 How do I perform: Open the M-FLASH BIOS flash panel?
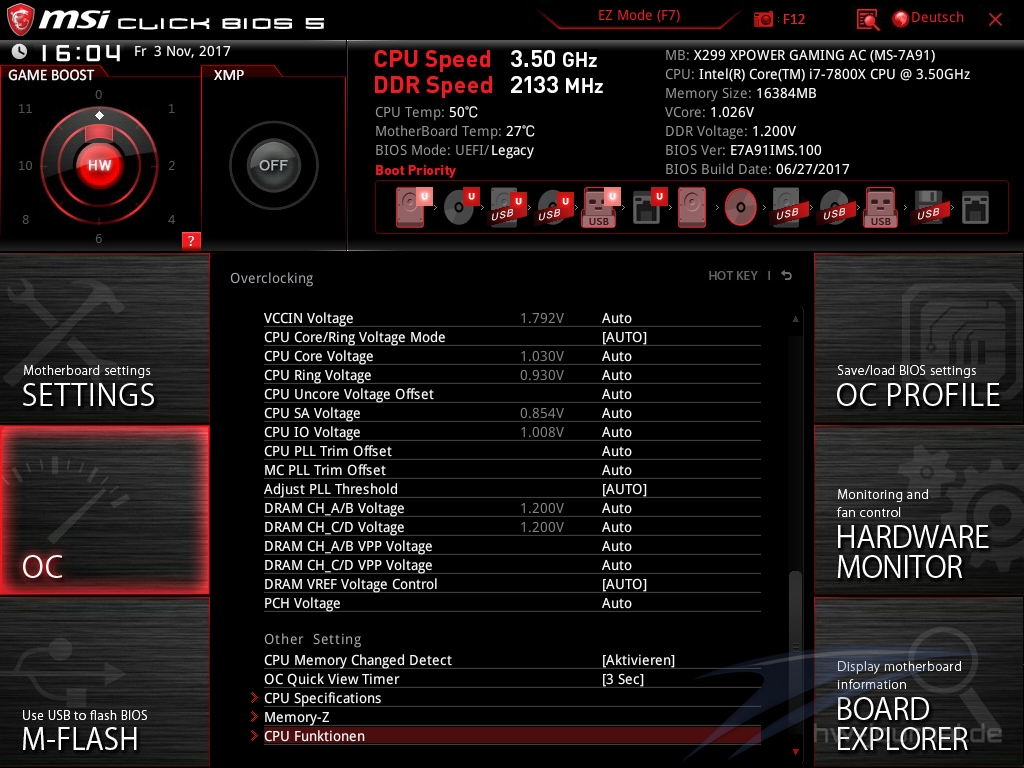point(104,682)
